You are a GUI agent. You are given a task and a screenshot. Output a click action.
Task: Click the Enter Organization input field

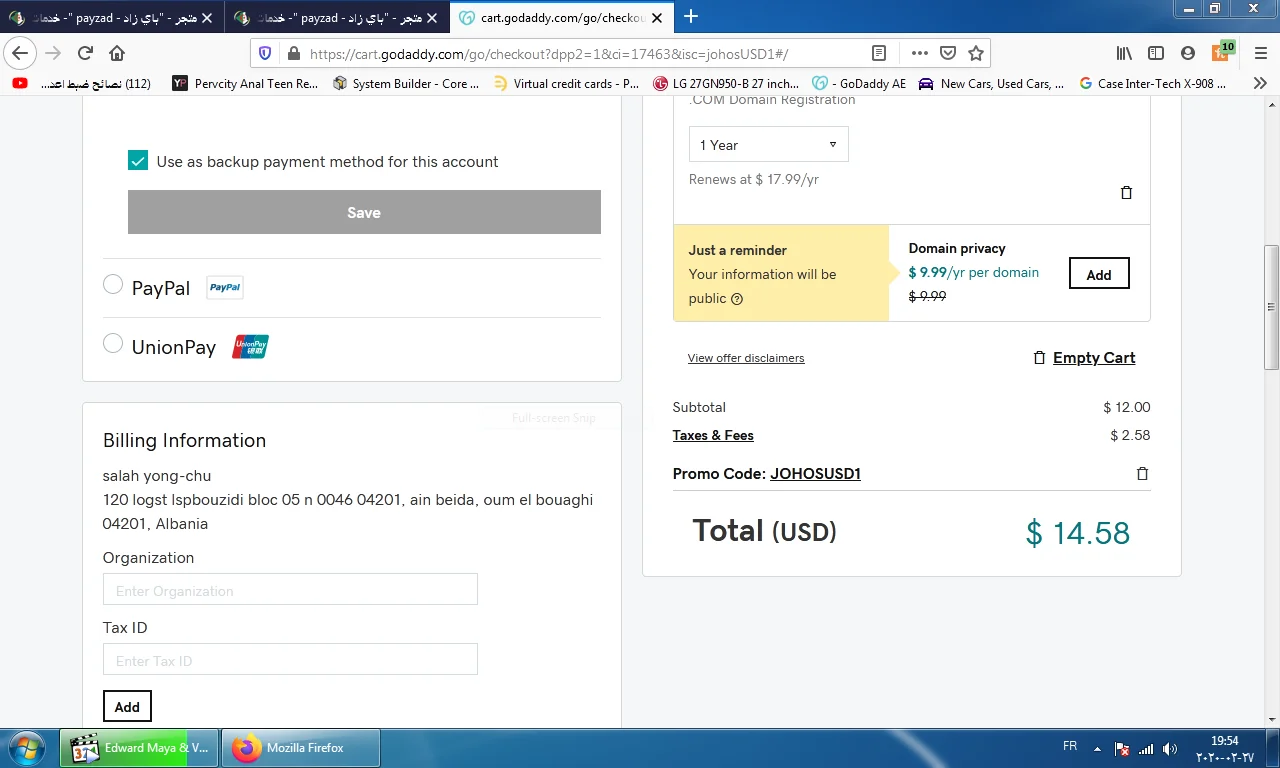[290, 590]
